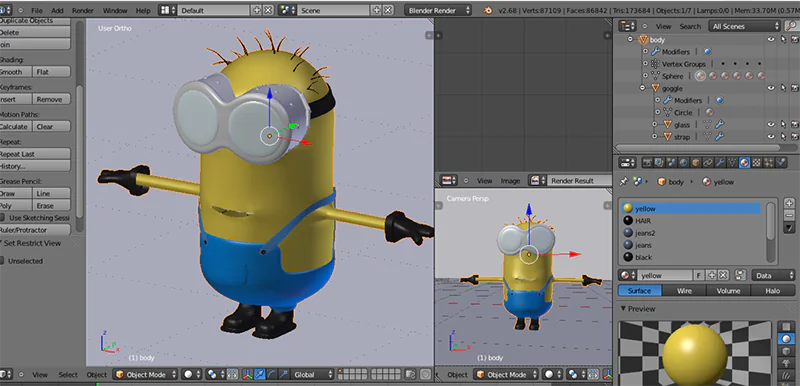Open the Render properties tab camera icon

coord(647,163)
